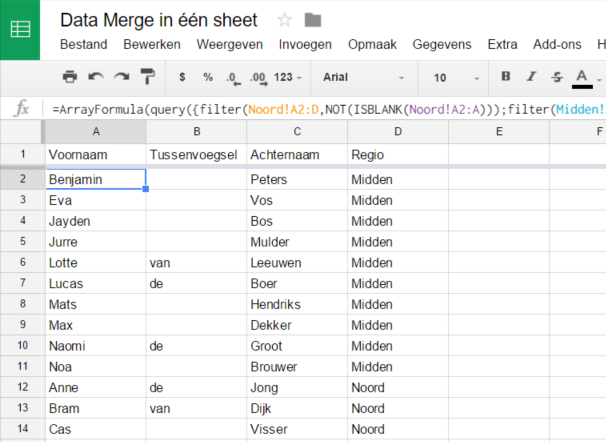This screenshot has height=442, width=606.
Task: Select the cell containing Hendriks
Action: pyautogui.click(x=297, y=304)
